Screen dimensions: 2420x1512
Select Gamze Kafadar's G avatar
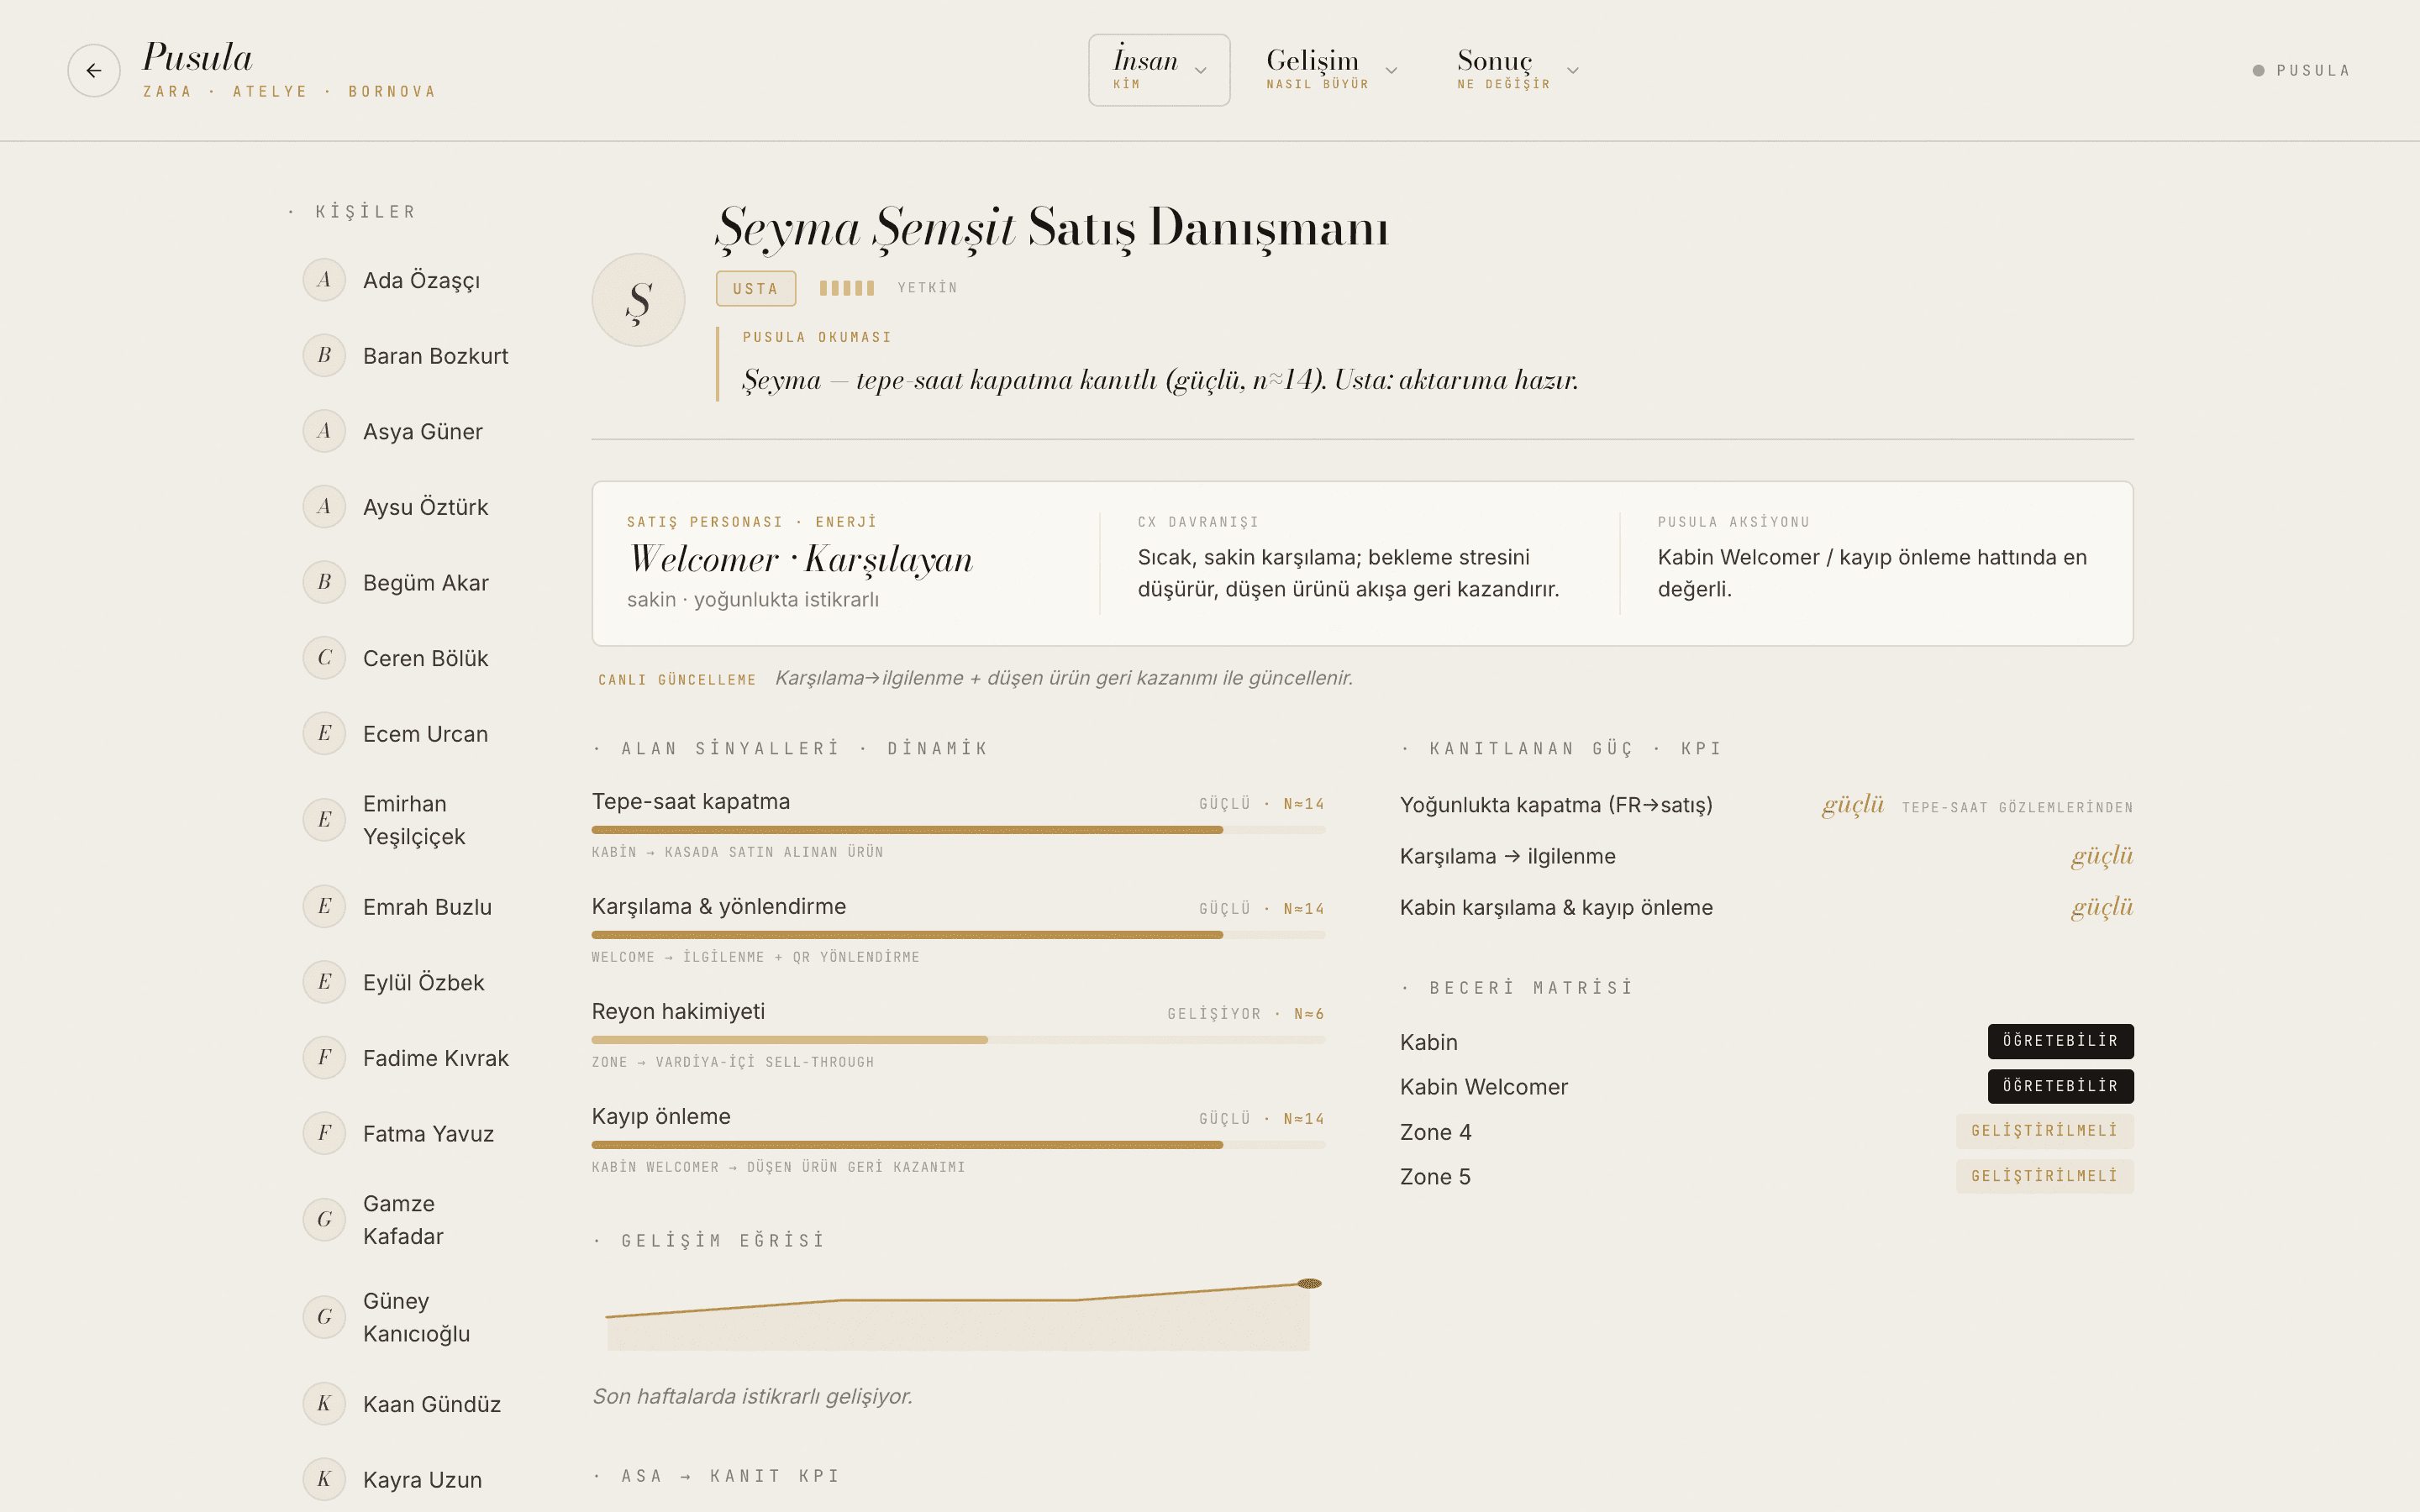(324, 1220)
